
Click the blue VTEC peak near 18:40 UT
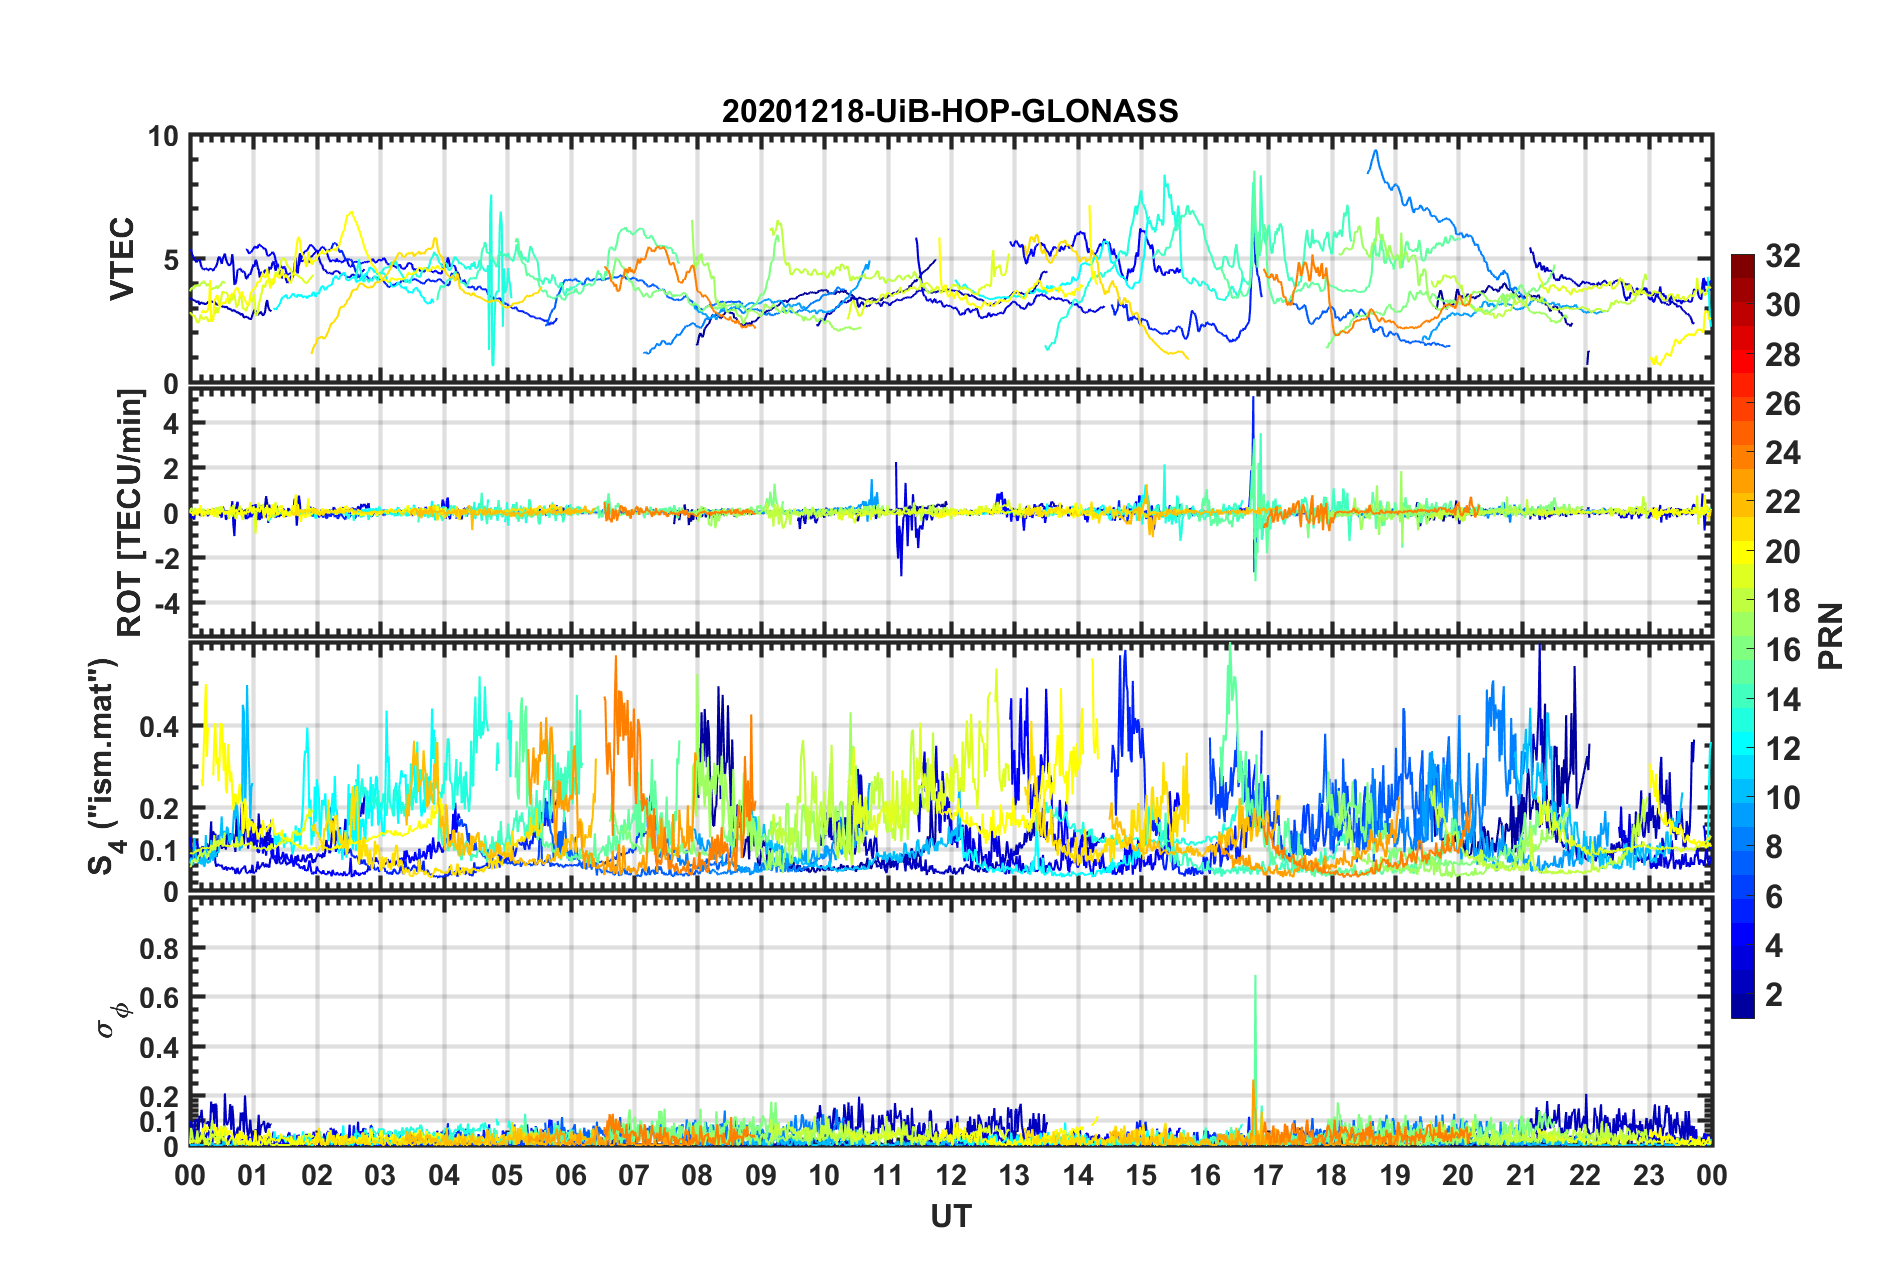click(x=1376, y=153)
